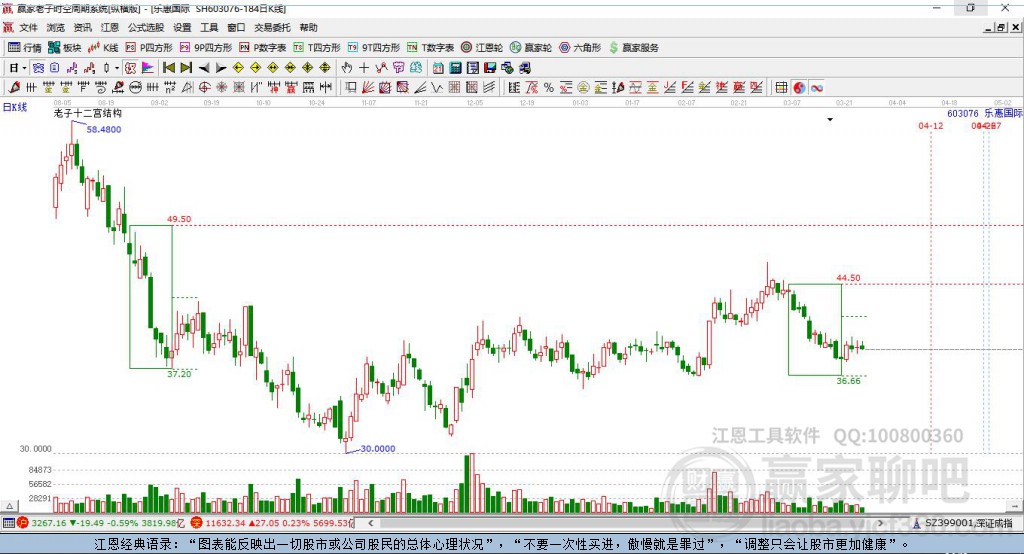Click the 44.50 price level label
The image size is (1024, 554).
click(x=848, y=278)
